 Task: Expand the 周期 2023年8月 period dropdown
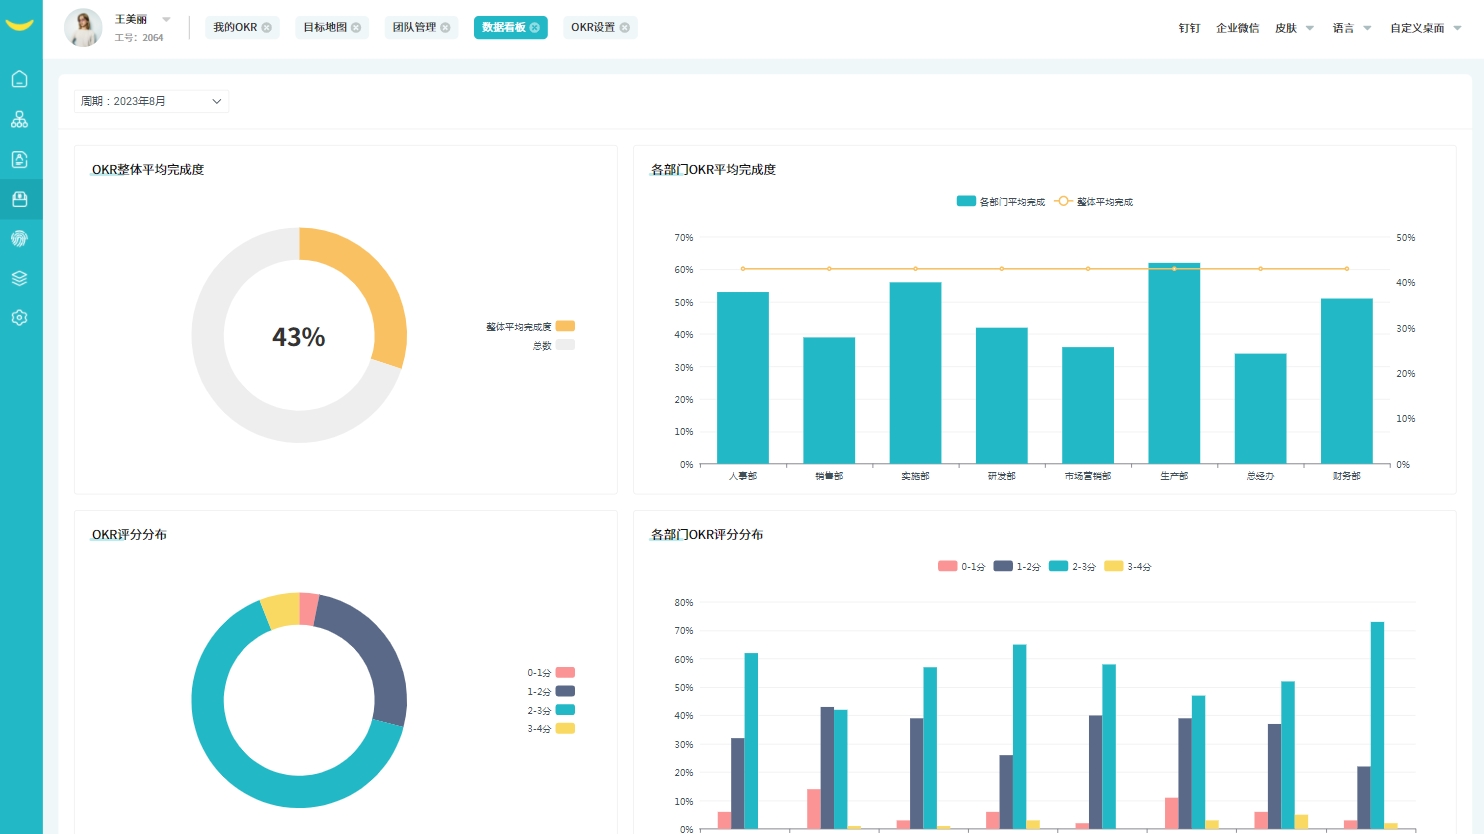click(x=151, y=101)
